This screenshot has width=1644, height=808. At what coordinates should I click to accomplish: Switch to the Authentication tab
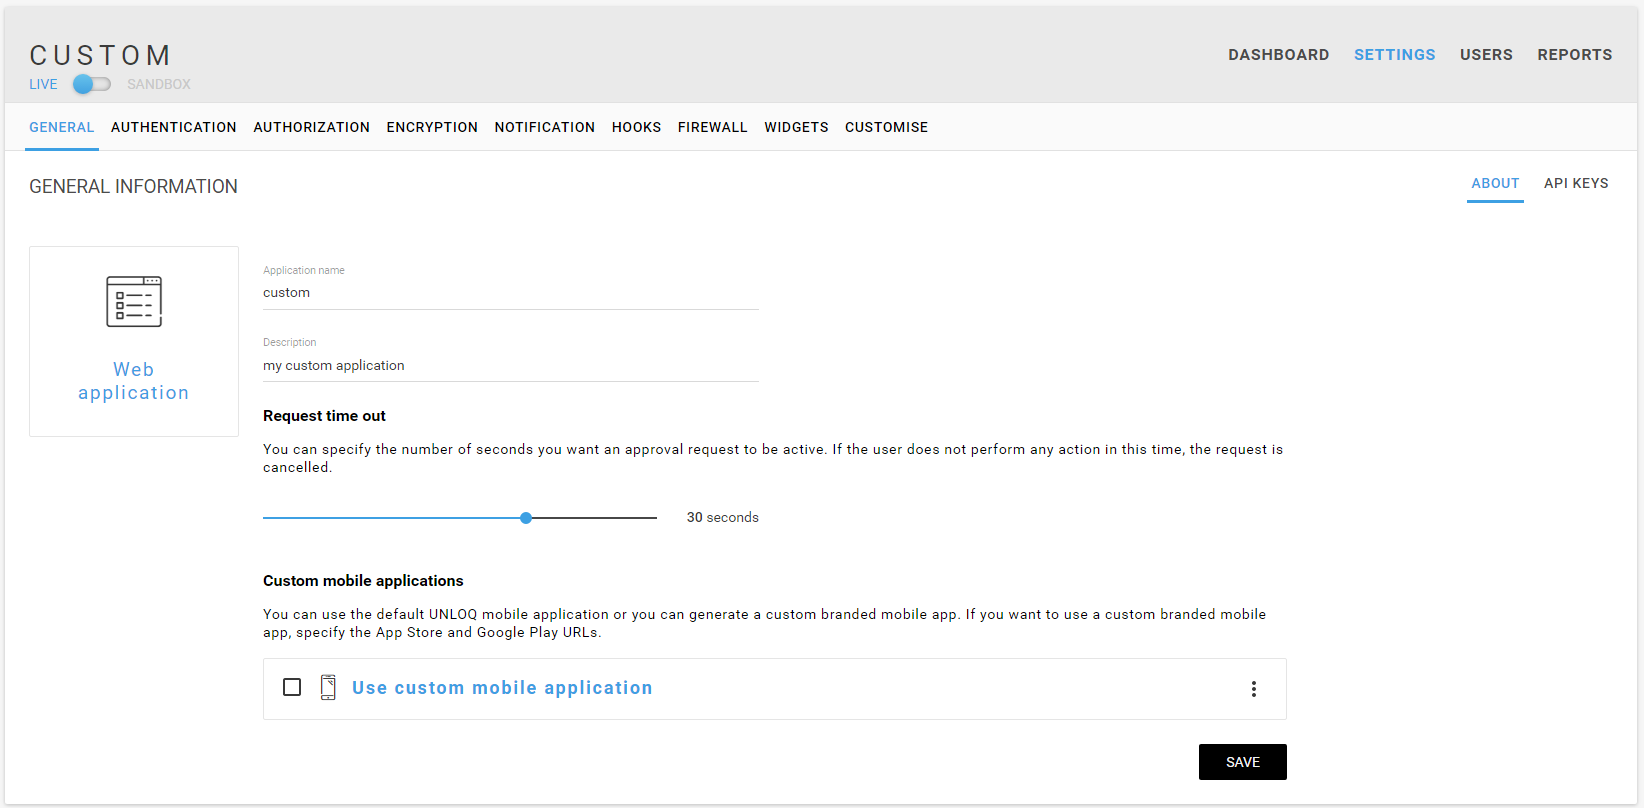point(174,127)
